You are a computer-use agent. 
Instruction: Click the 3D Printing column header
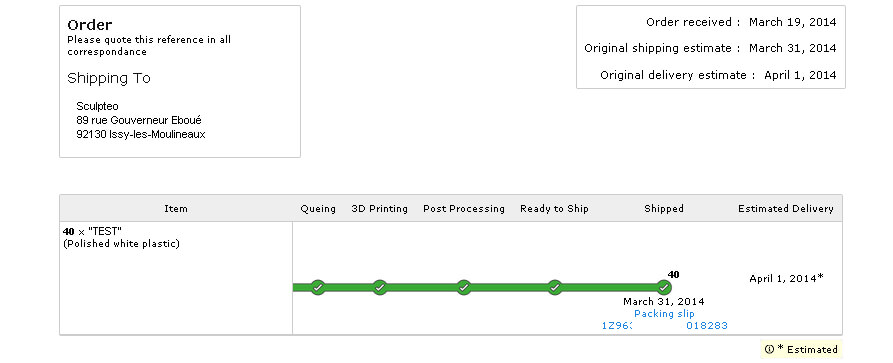(x=379, y=209)
